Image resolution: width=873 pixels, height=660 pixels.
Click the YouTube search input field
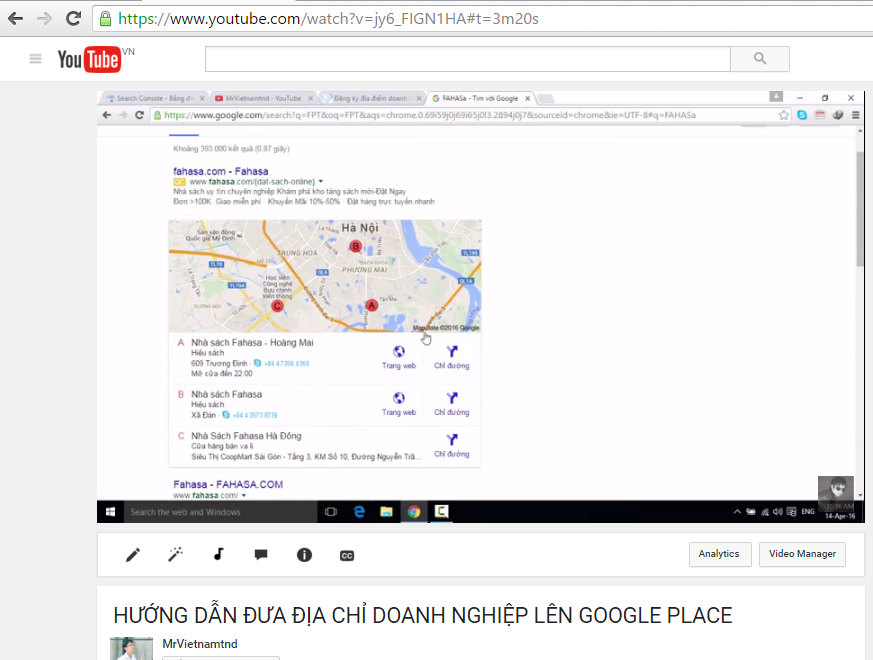467,59
